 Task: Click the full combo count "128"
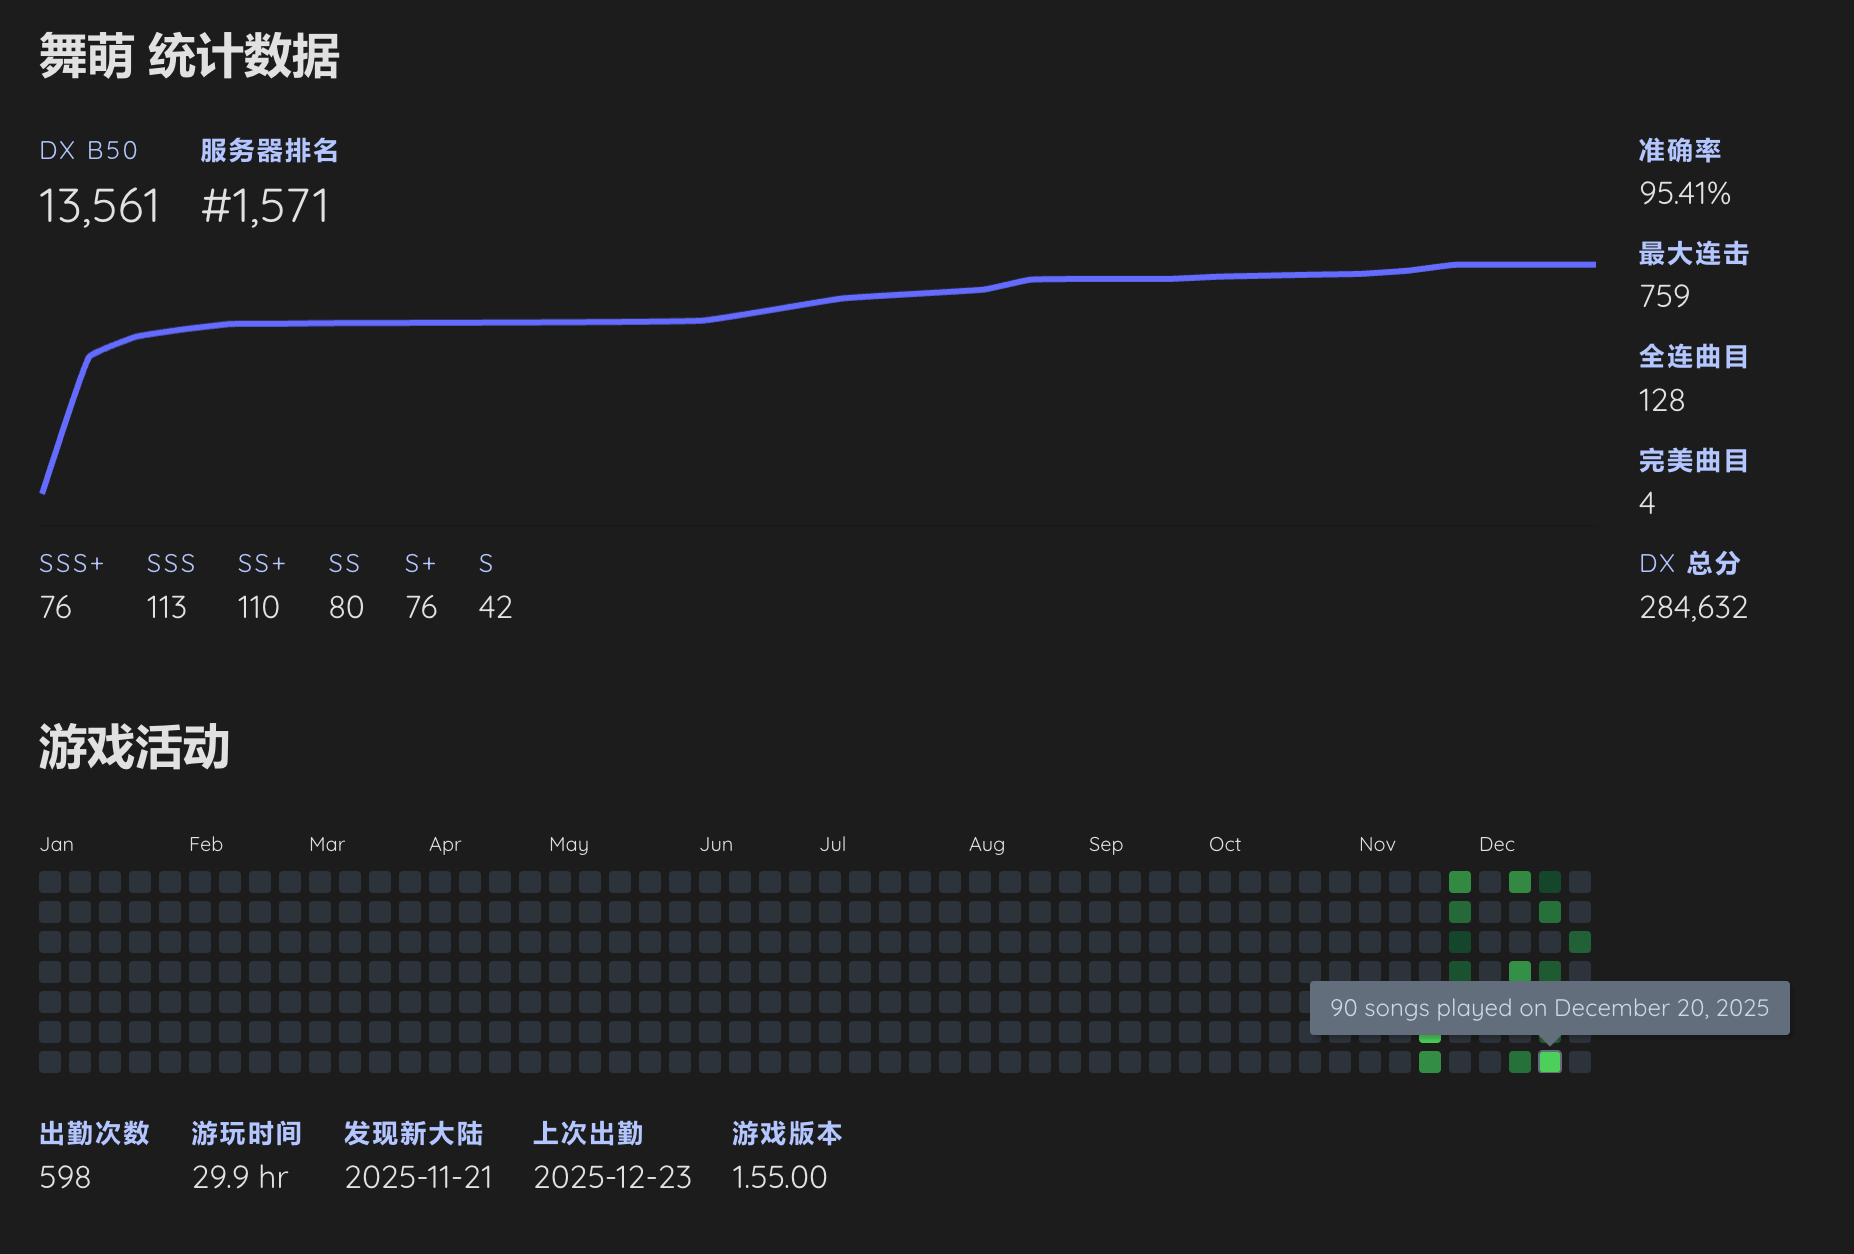1662,400
